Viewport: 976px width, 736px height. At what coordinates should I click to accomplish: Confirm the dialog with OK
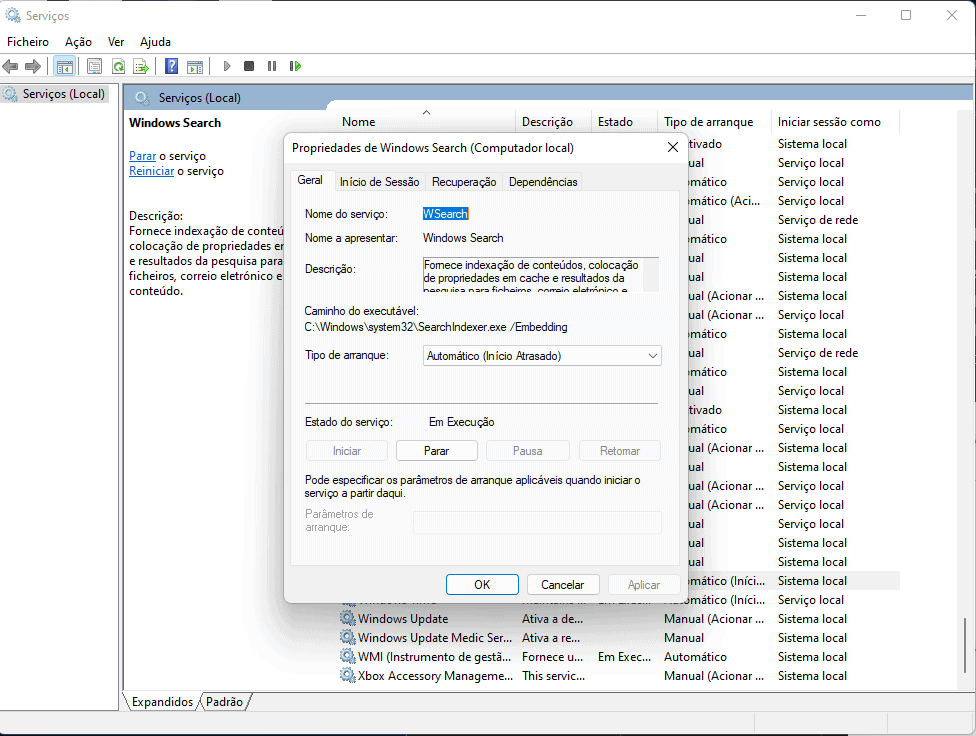click(482, 585)
